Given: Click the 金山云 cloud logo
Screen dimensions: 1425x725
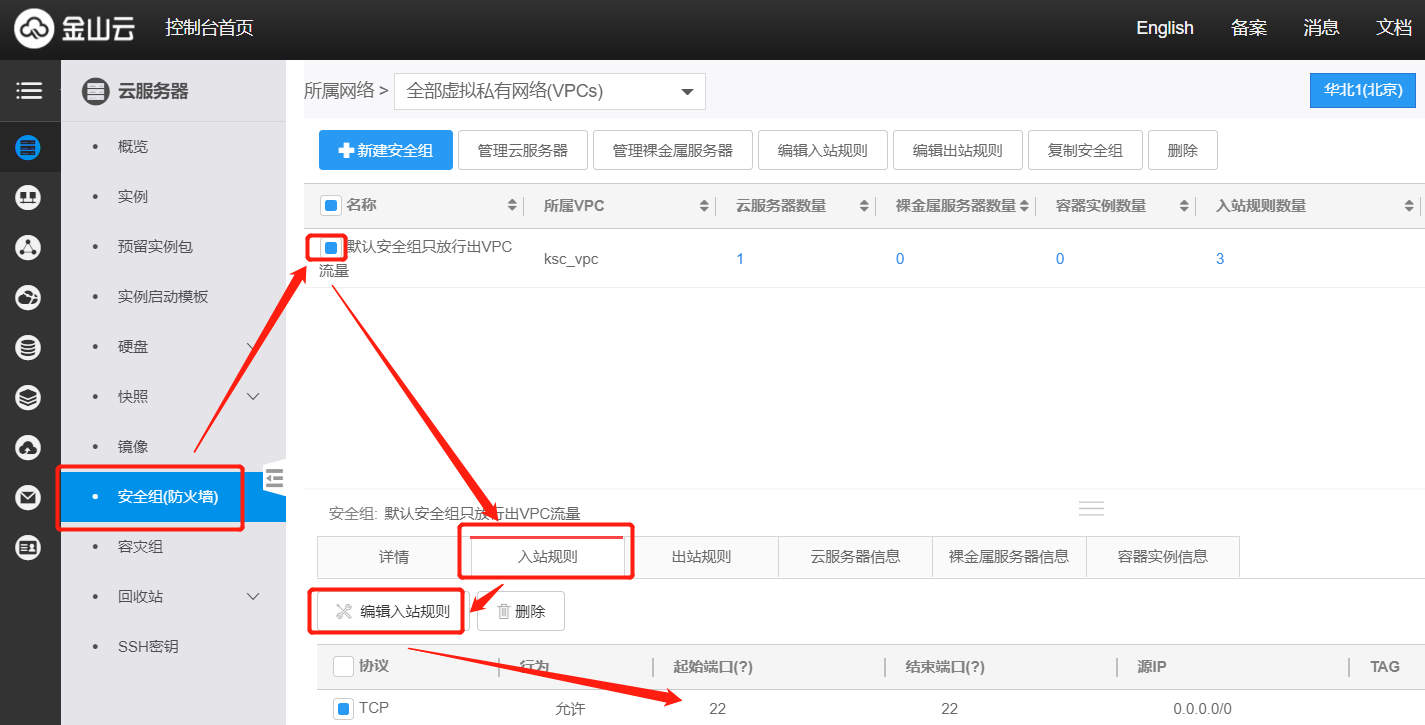Looking at the screenshot, I should click(x=74, y=28).
